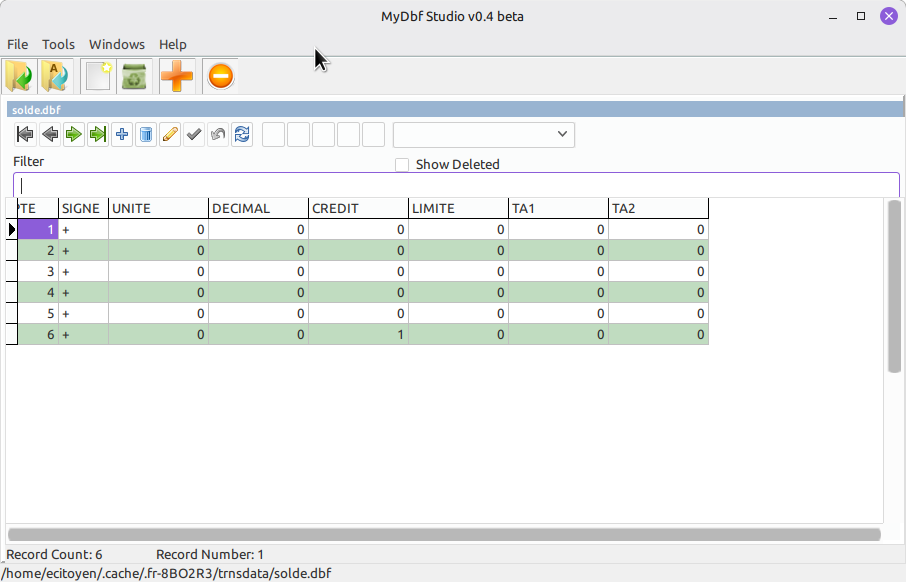The image size is (906, 582).
Task: Click the solde.dbf file path in status bar
Action: click(166, 573)
